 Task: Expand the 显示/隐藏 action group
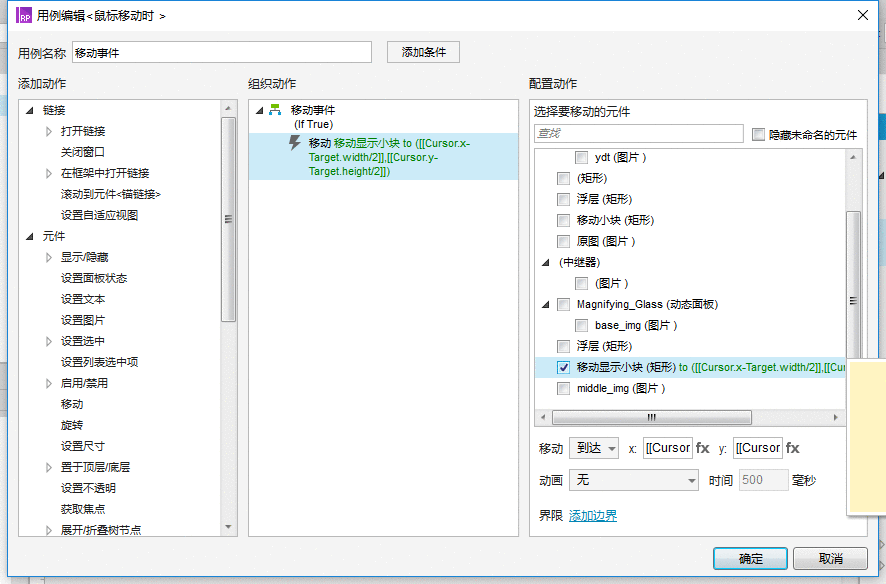(x=49, y=258)
